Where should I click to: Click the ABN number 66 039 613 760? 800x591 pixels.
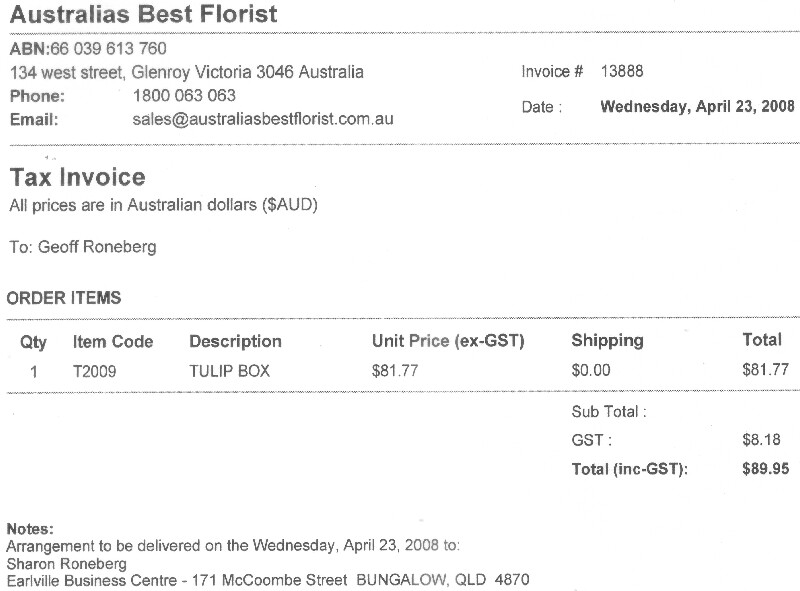point(108,48)
